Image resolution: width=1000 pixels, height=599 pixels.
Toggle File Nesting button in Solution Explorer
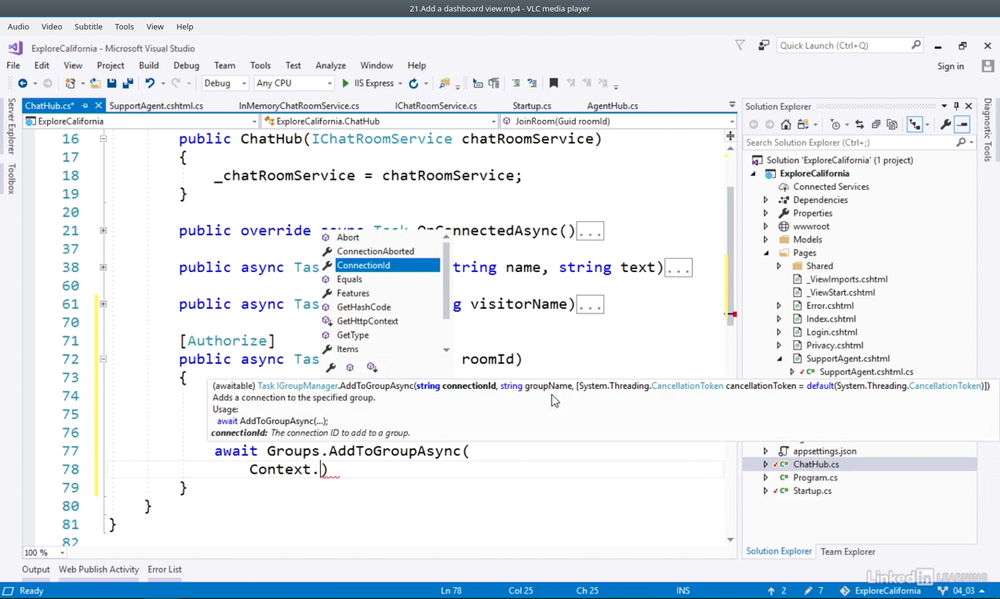coord(915,124)
